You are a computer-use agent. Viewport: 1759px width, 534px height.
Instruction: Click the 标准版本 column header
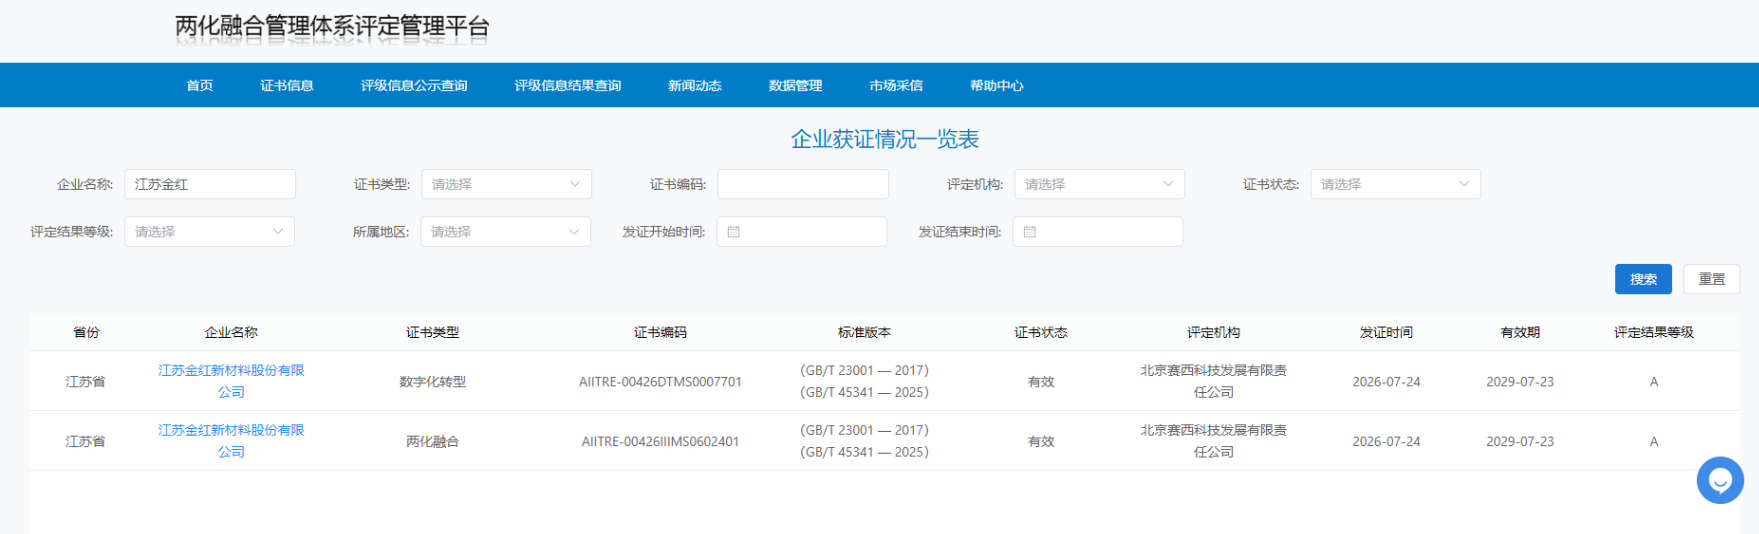(864, 332)
